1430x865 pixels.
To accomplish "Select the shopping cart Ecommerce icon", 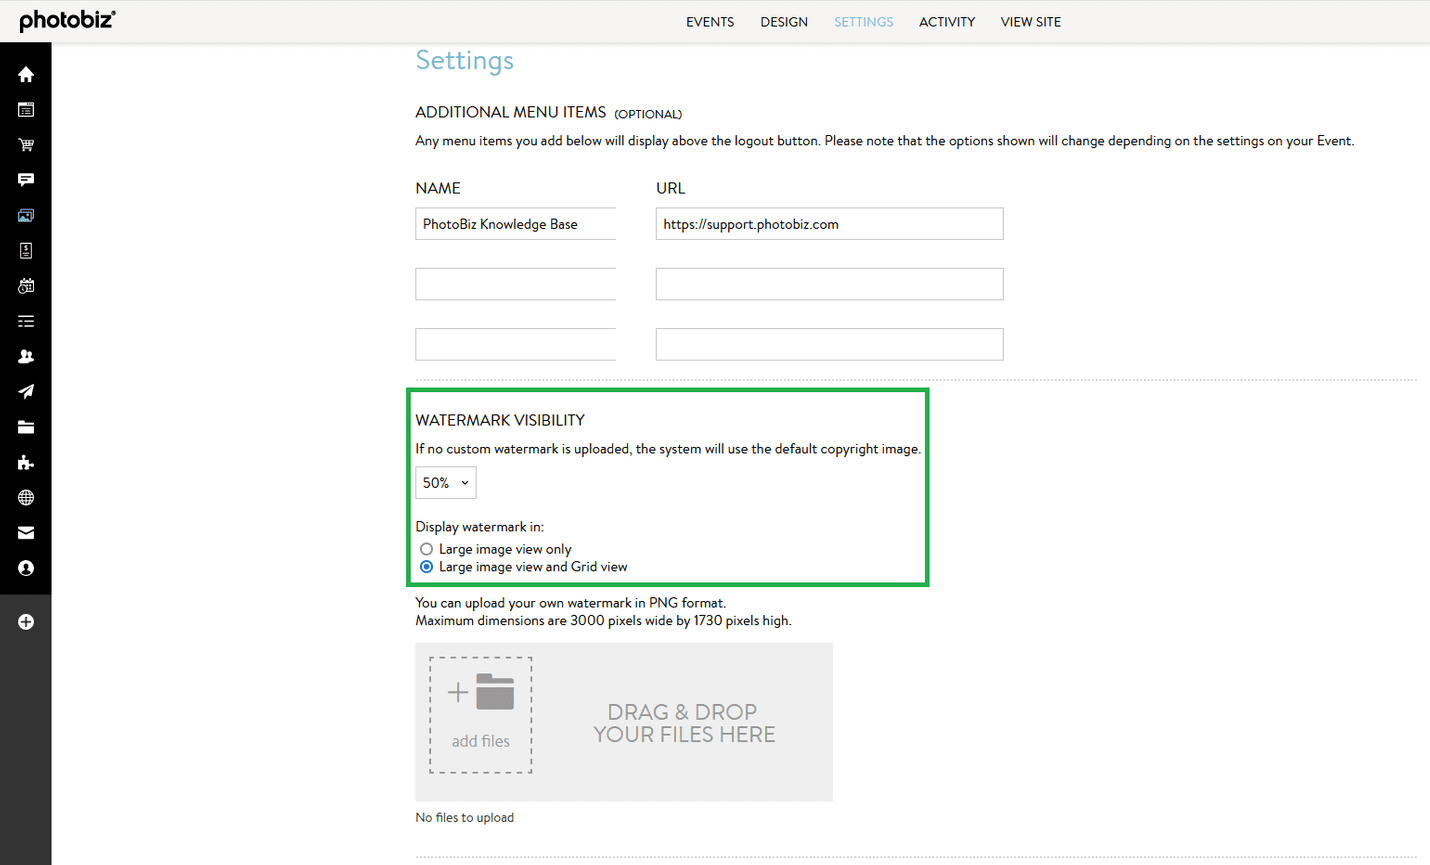I will (26, 145).
